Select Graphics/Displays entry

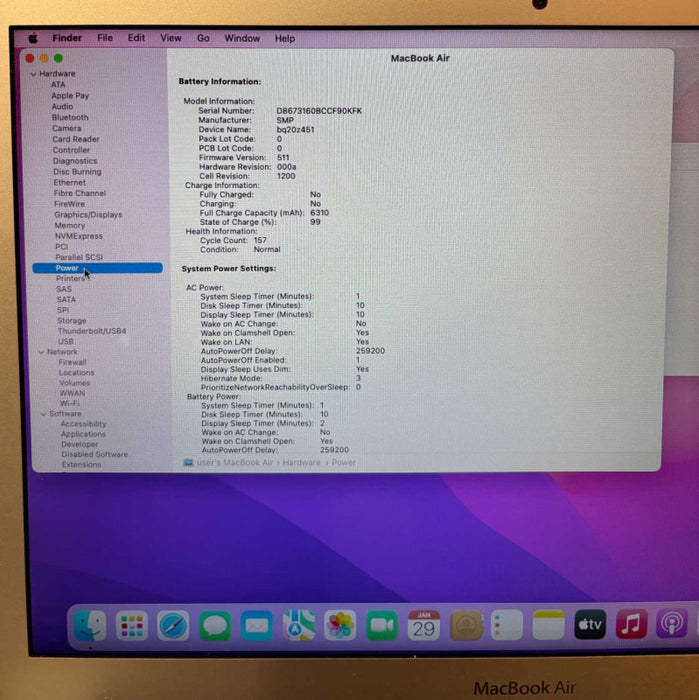pyautogui.click(x=88, y=215)
